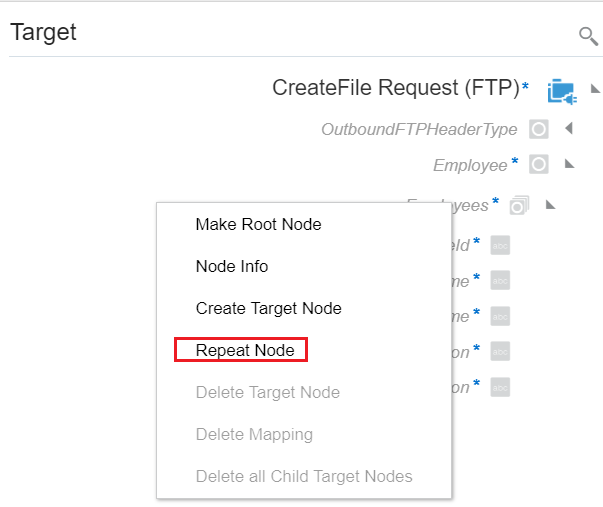Click the CreateFile Request (FTP) adapter icon
Image resolution: width=603 pixels, height=507 pixels.
tap(561, 90)
